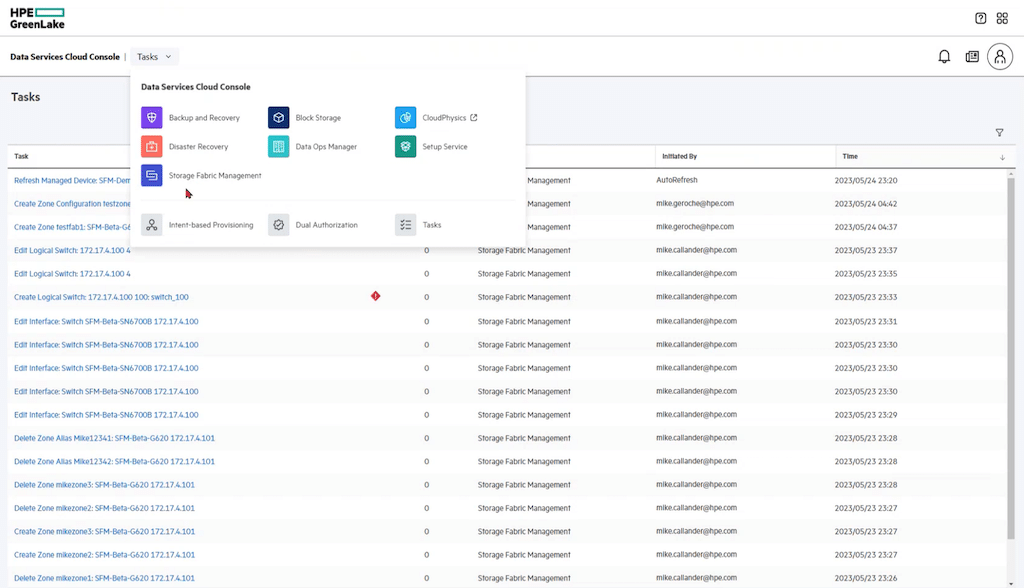Click the 2023/05/23 23:37 time cell
The width and height of the screenshot is (1024, 588).
[866, 250]
